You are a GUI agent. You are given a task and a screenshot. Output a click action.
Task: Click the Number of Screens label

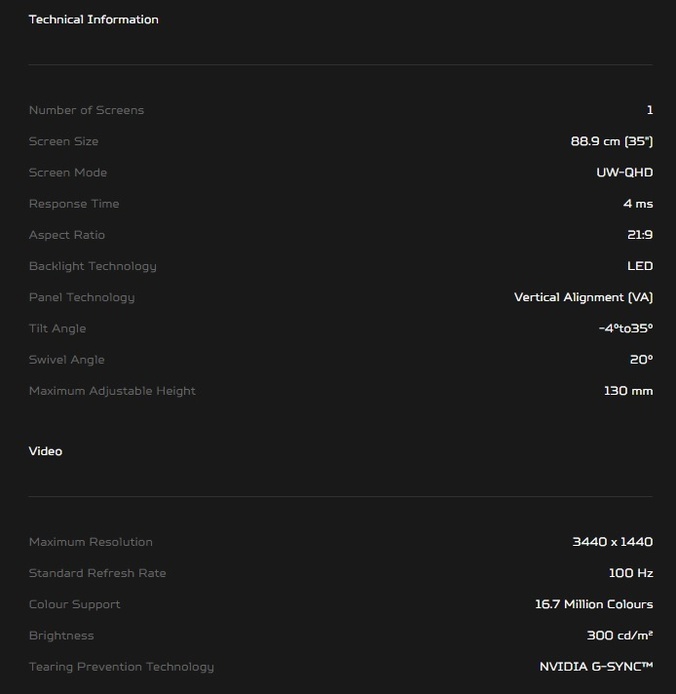[86, 110]
